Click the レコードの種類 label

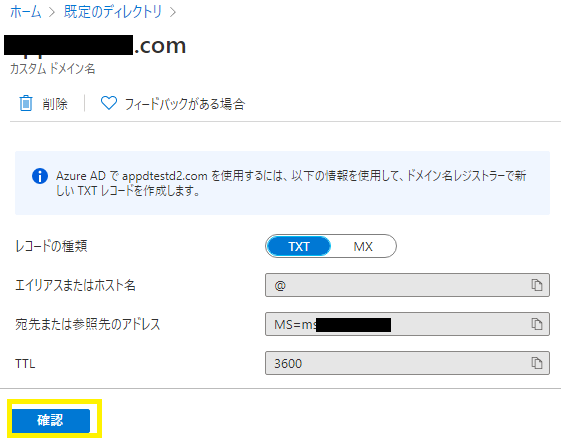click(51, 246)
